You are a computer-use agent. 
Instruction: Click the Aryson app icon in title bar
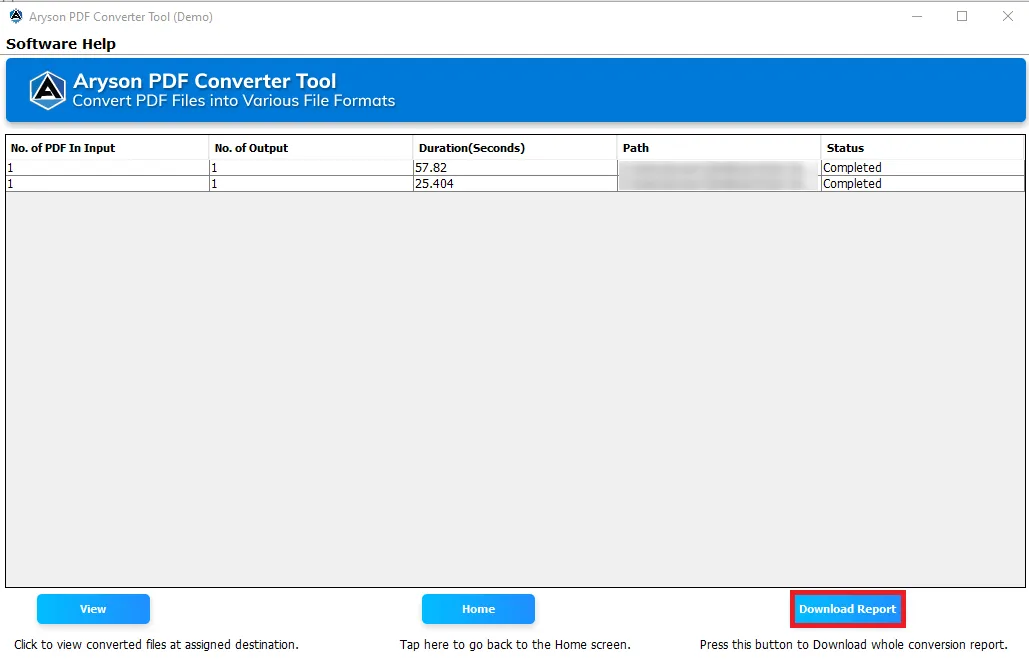click(x=16, y=16)
